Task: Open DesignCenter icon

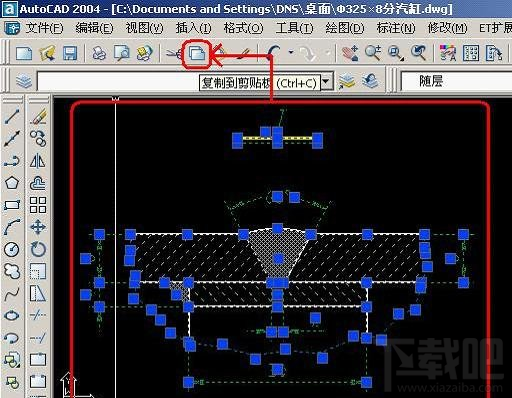Action: [x=471, y=53]
